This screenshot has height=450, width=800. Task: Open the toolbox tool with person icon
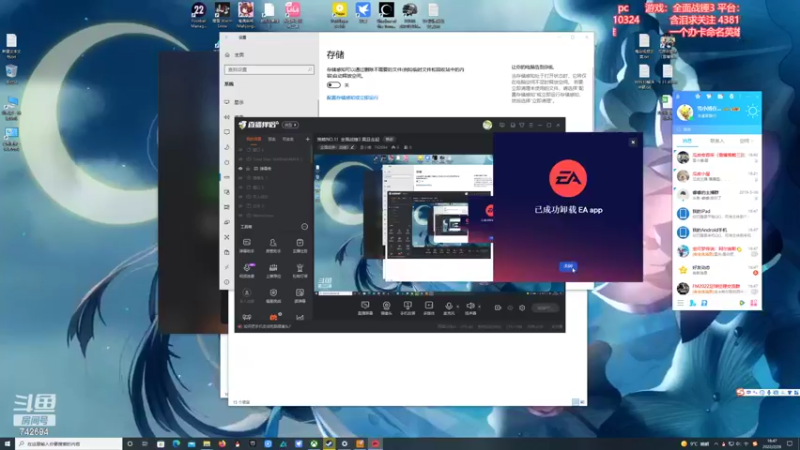pos(273,245)
